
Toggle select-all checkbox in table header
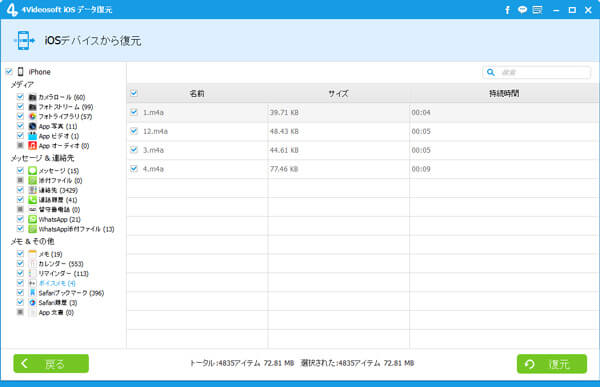click(x=134, y=93)
